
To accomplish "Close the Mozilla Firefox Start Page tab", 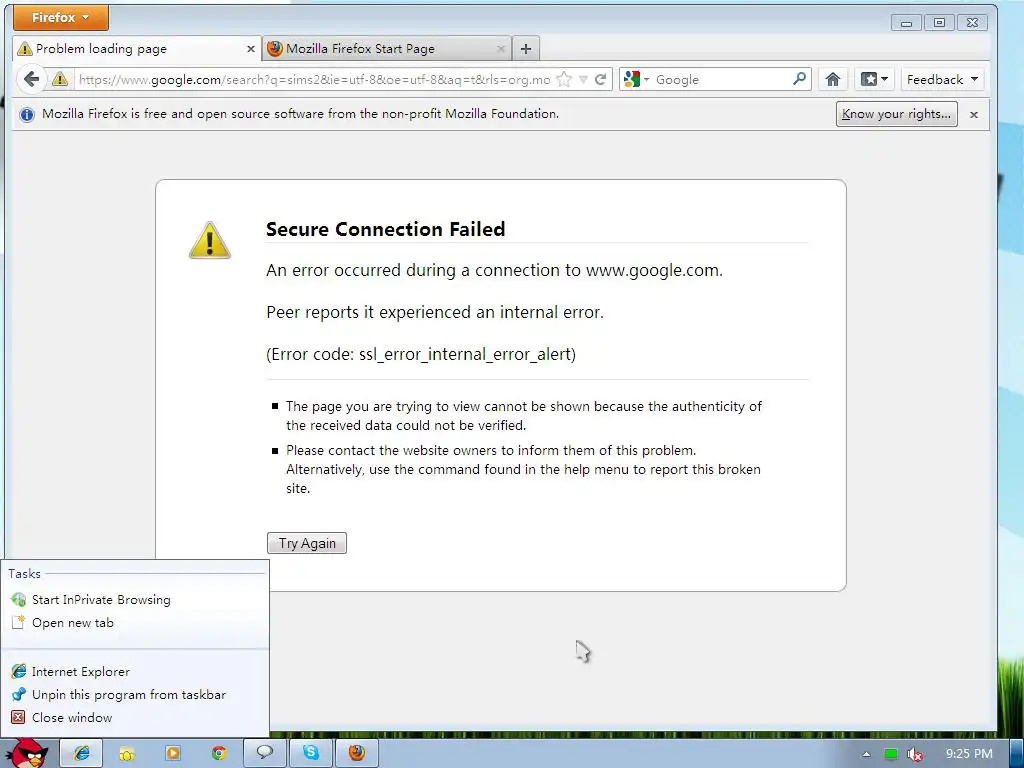I will [x=500, y=49].
